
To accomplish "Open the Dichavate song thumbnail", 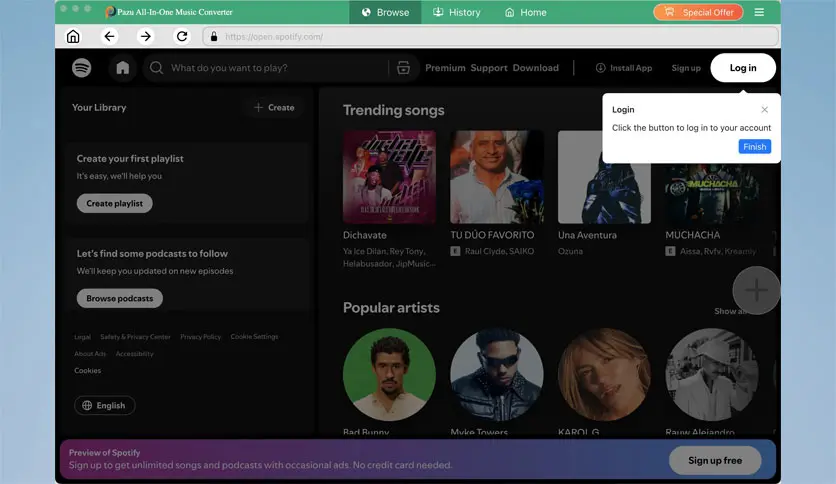I will (389, 177).
